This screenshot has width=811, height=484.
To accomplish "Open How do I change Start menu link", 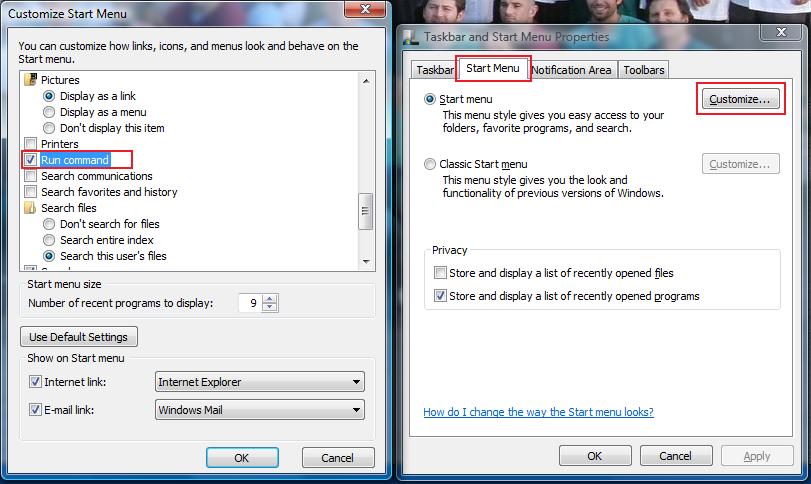I will point(538,412).
